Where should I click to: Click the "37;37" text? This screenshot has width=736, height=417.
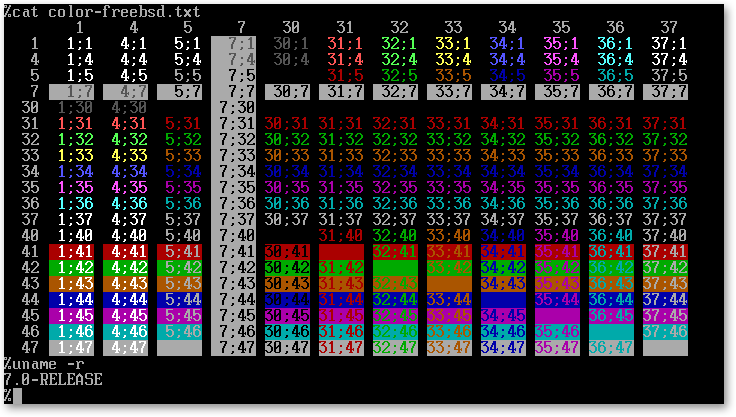coord(665,220)
